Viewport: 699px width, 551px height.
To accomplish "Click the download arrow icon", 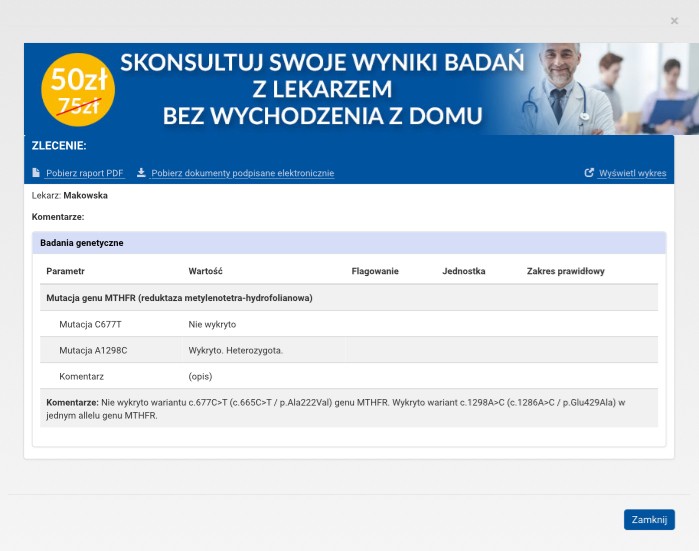I will [141, 173].
